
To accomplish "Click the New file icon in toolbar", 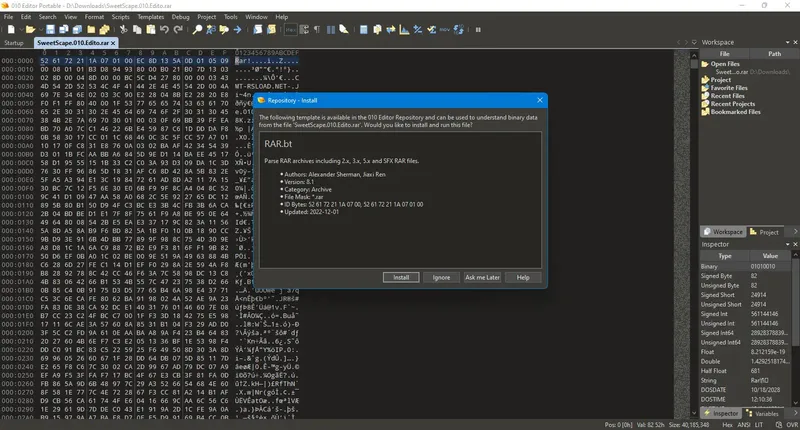I will (11, 30).
